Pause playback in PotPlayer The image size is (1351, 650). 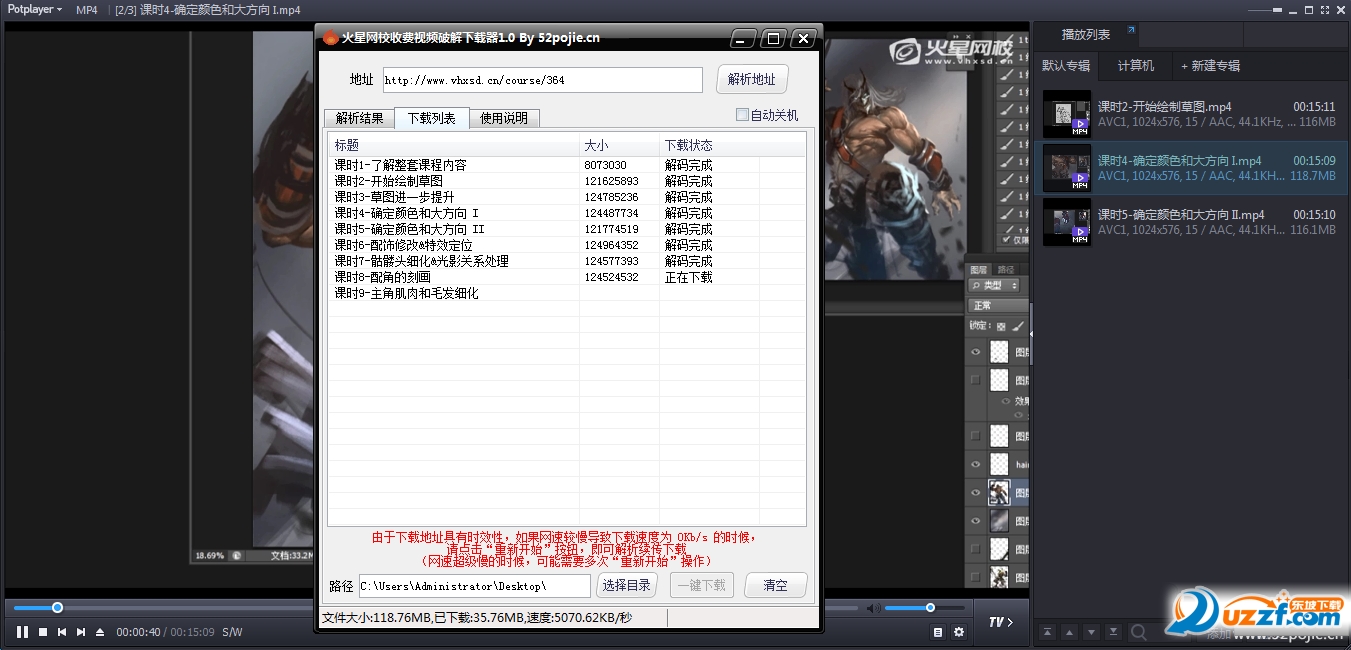22,632
